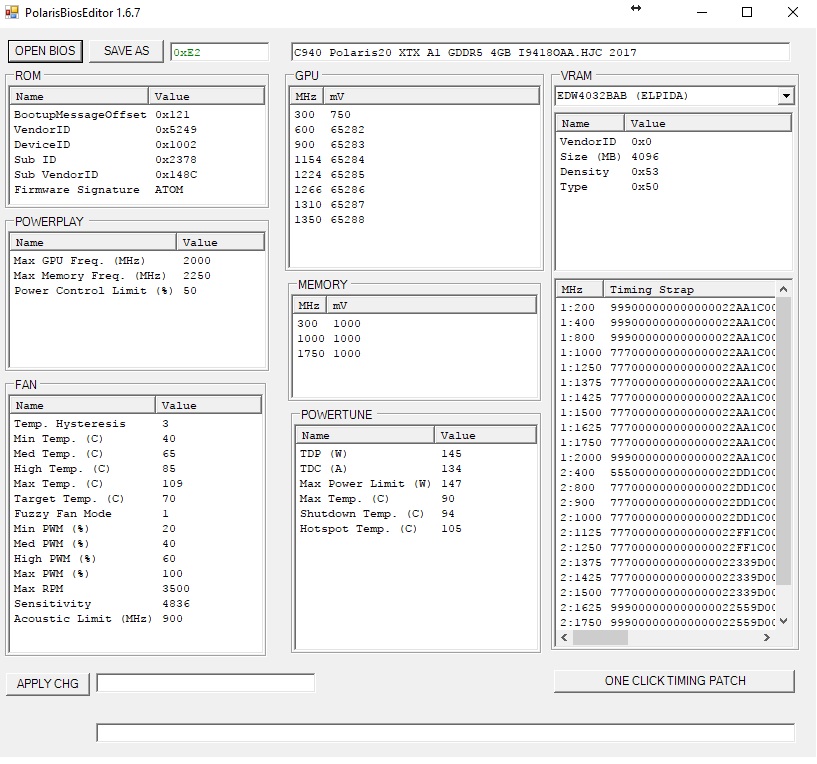This screenshot has width=817, height=764.
Task: Click ONE CLICK TIMING PATCH button
Action: [675, 681]
